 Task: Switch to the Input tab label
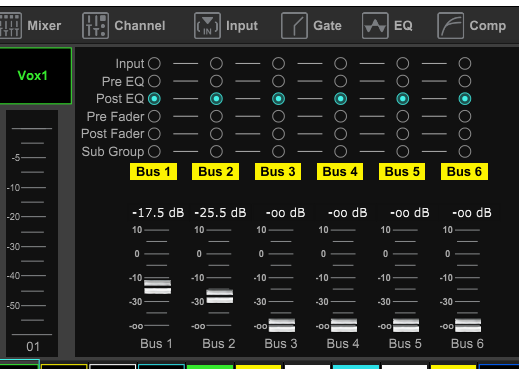click(x=242, y=26)
